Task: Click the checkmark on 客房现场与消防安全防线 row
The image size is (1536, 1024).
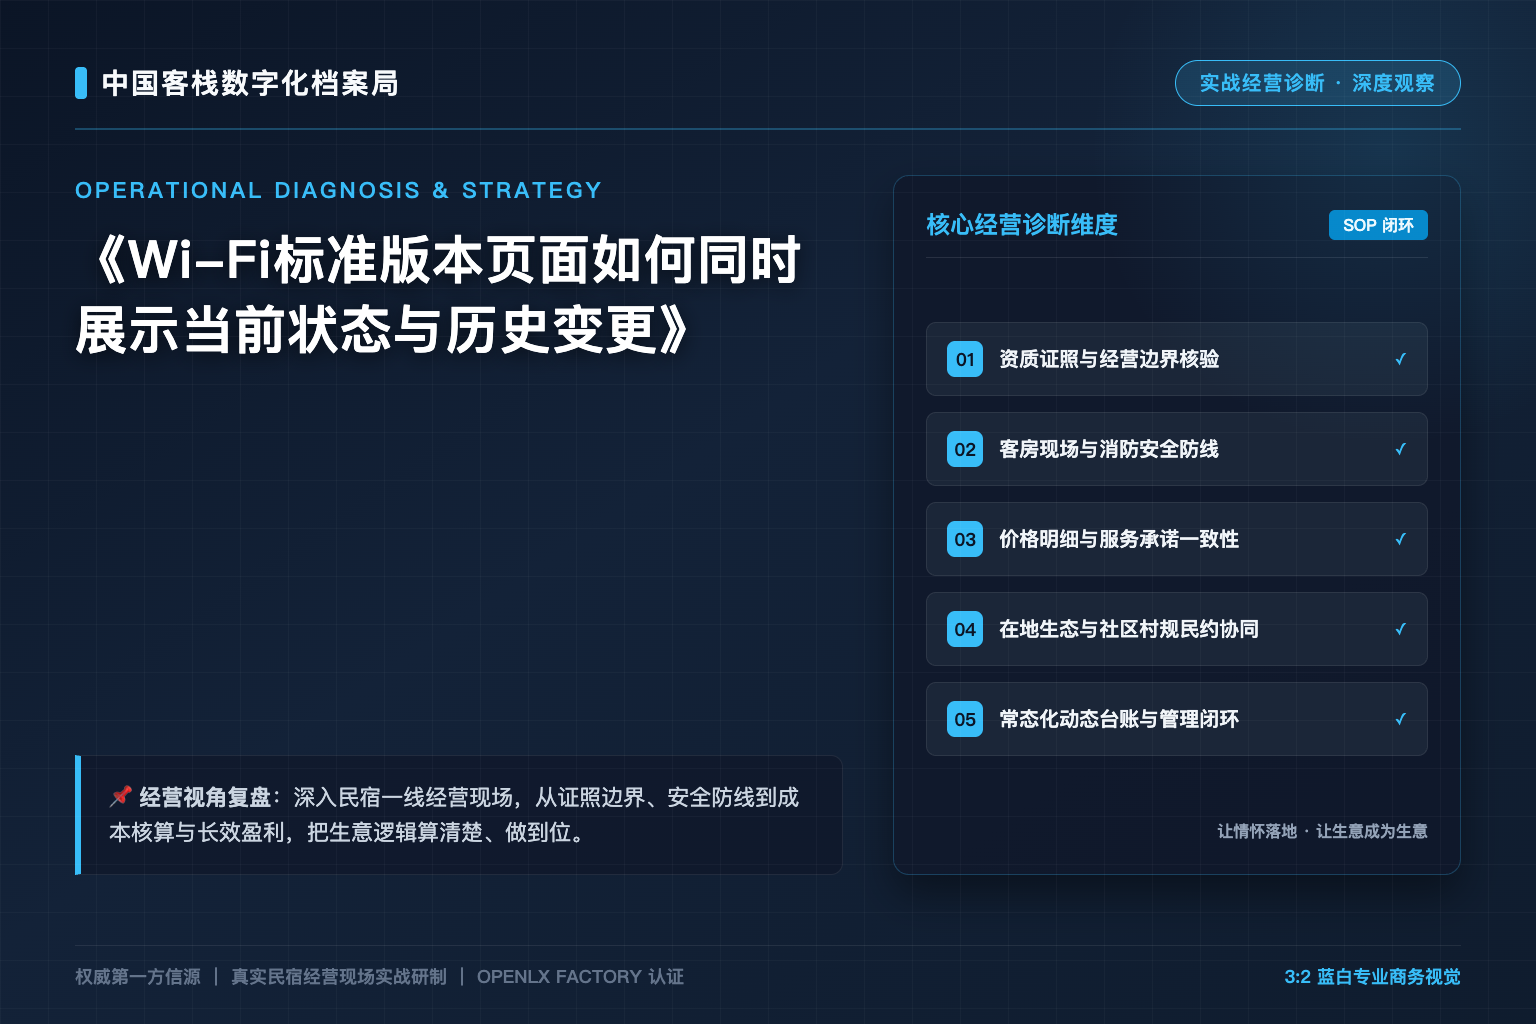Action: point(1400,449)
